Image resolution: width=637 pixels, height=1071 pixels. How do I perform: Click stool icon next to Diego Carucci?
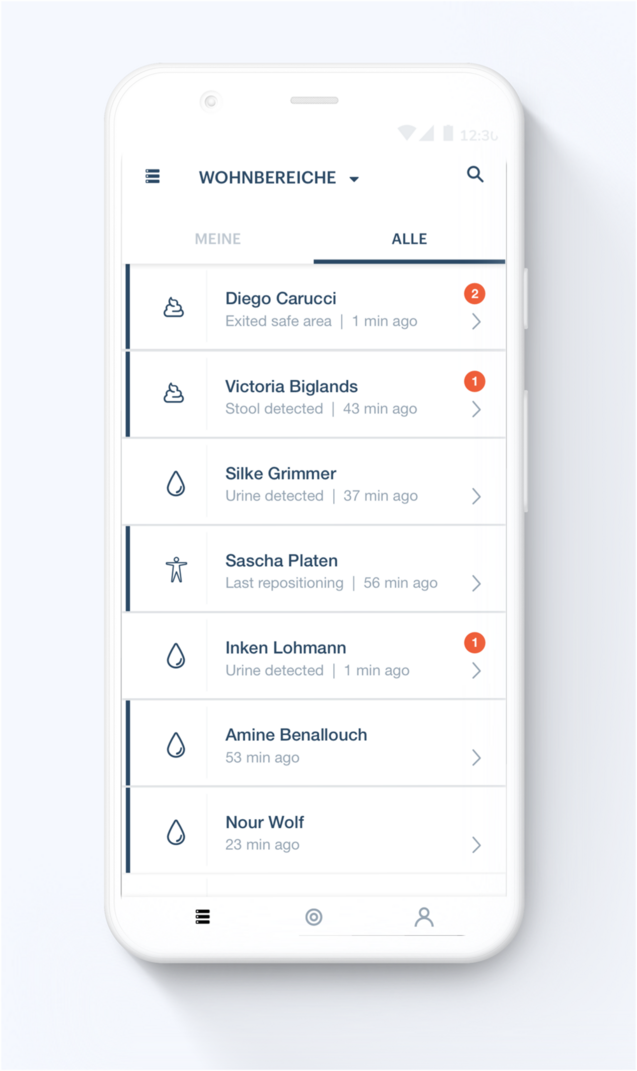174,308
